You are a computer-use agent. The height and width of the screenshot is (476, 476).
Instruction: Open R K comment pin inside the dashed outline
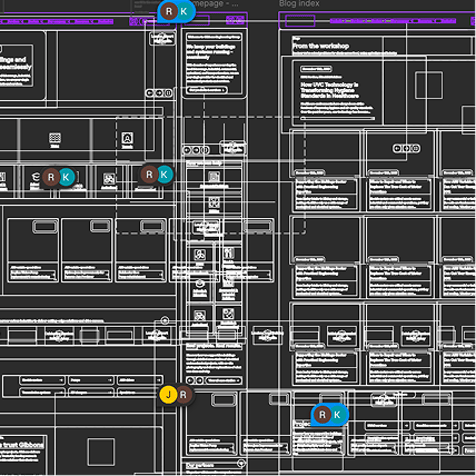tap(157, 174)
